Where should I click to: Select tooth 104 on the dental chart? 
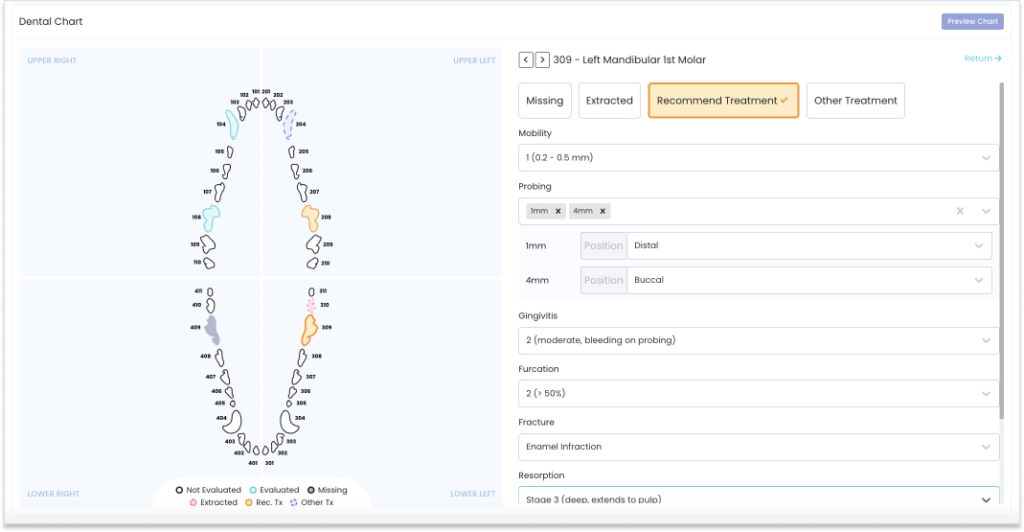pos(232,124)
